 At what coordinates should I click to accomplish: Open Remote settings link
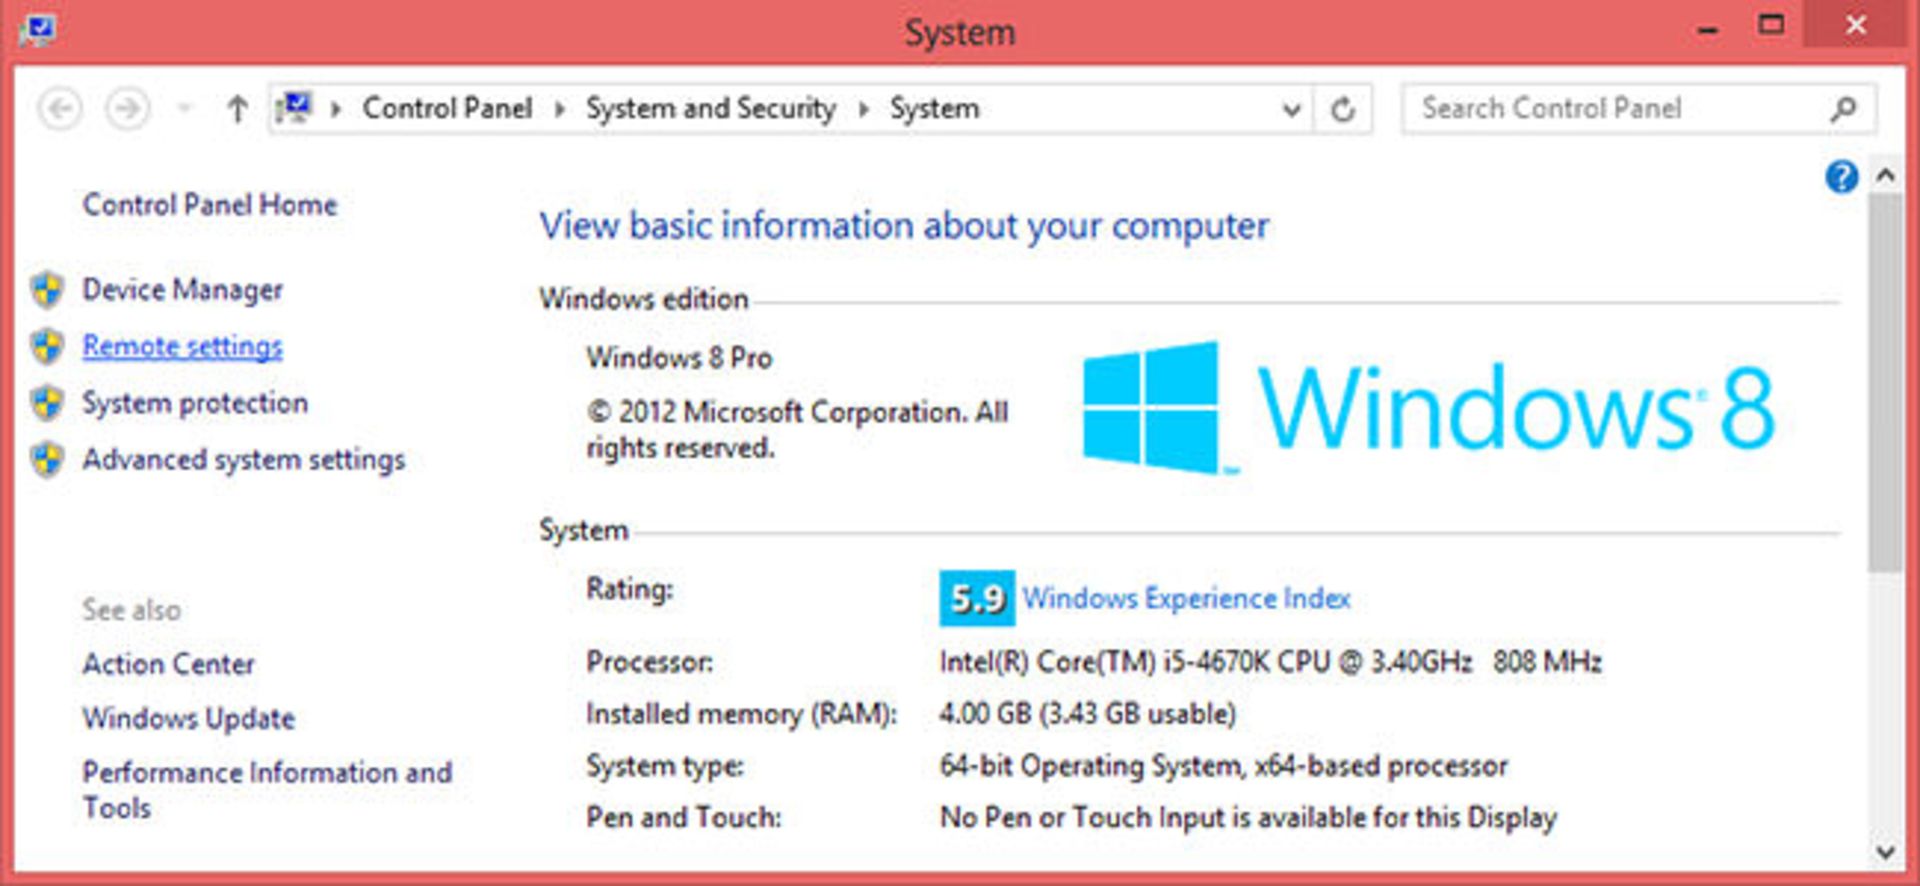[182, 346]
